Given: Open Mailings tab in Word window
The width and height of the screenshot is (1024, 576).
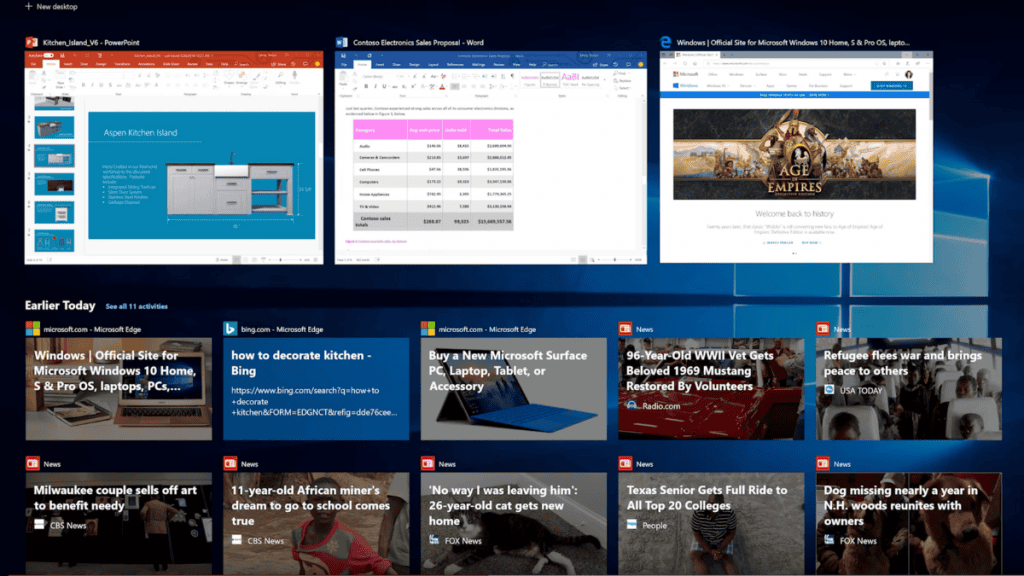Looking at the screenshot, I should click(x=479, y=65).
